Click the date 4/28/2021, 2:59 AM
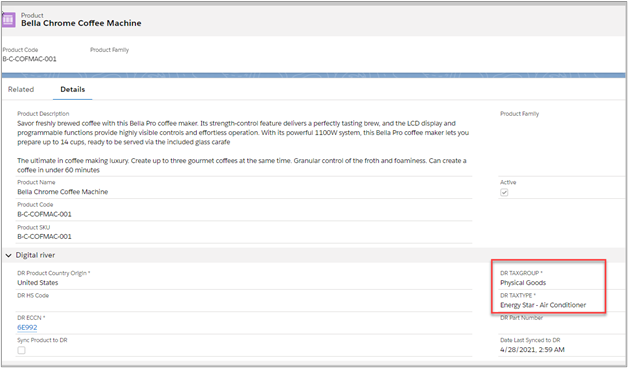The height and width of the screenshot is (368, 628). 532,350
